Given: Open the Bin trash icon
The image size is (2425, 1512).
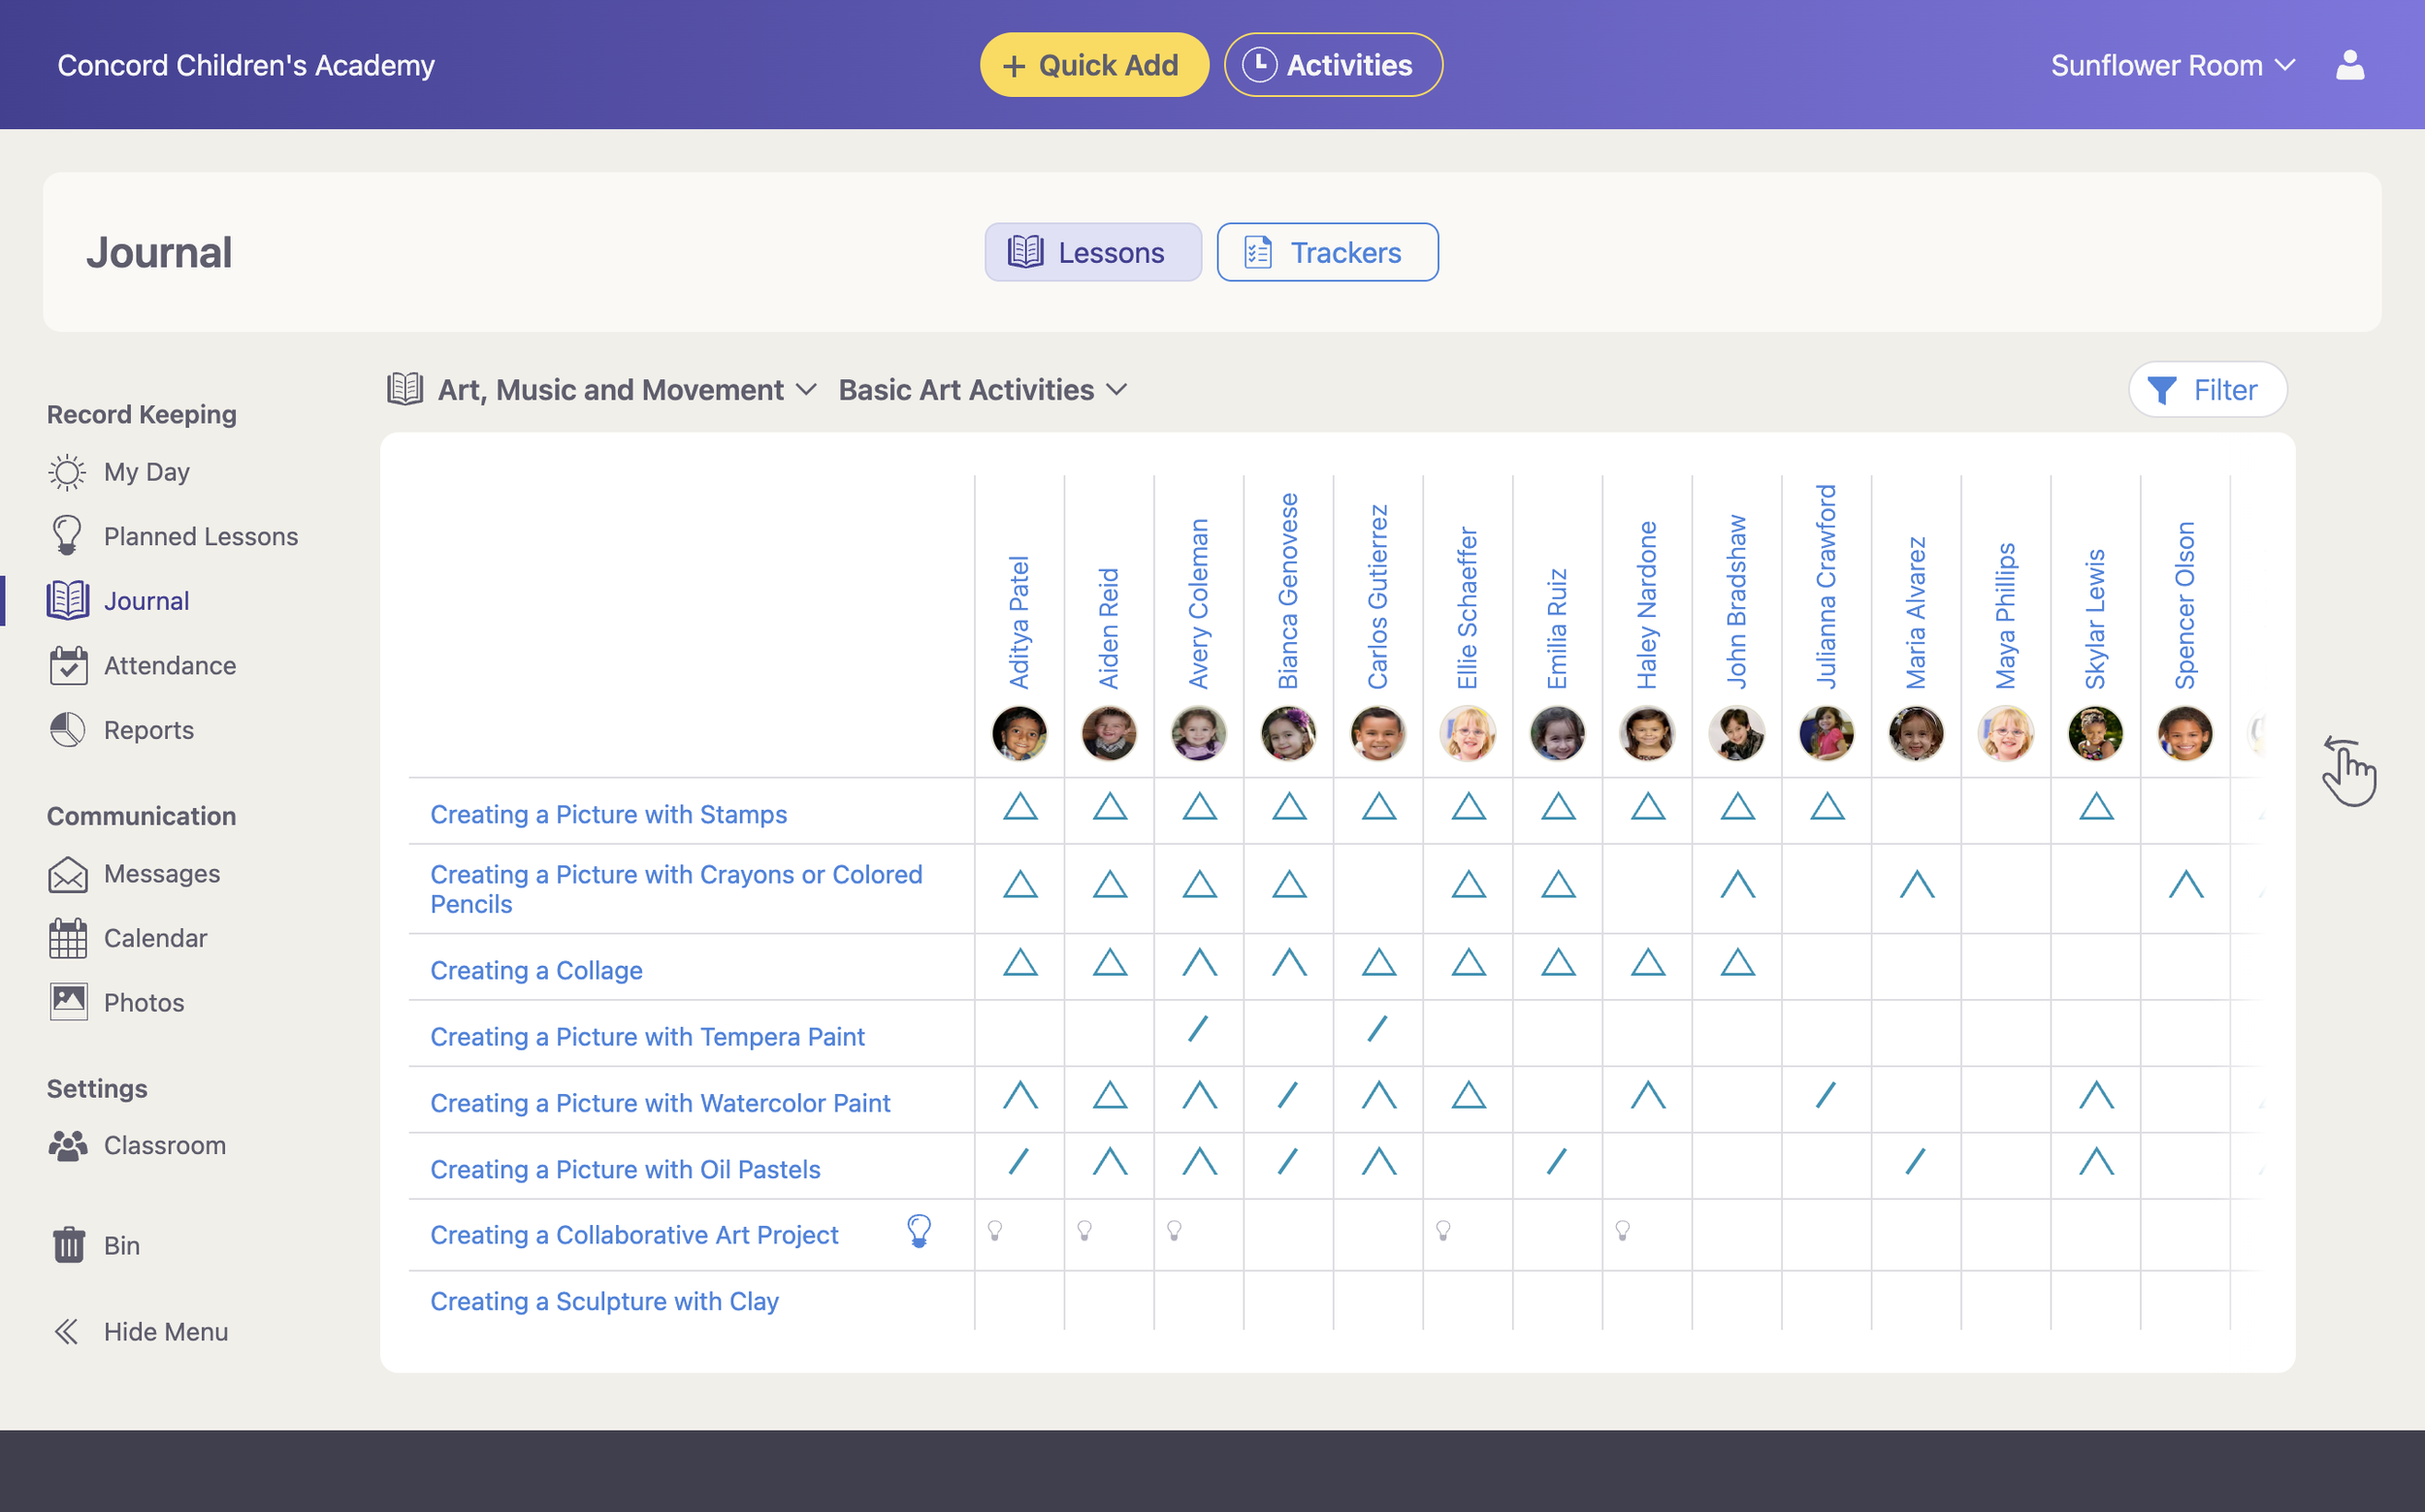Looking at the screenshot, I should coord(67,1245).
